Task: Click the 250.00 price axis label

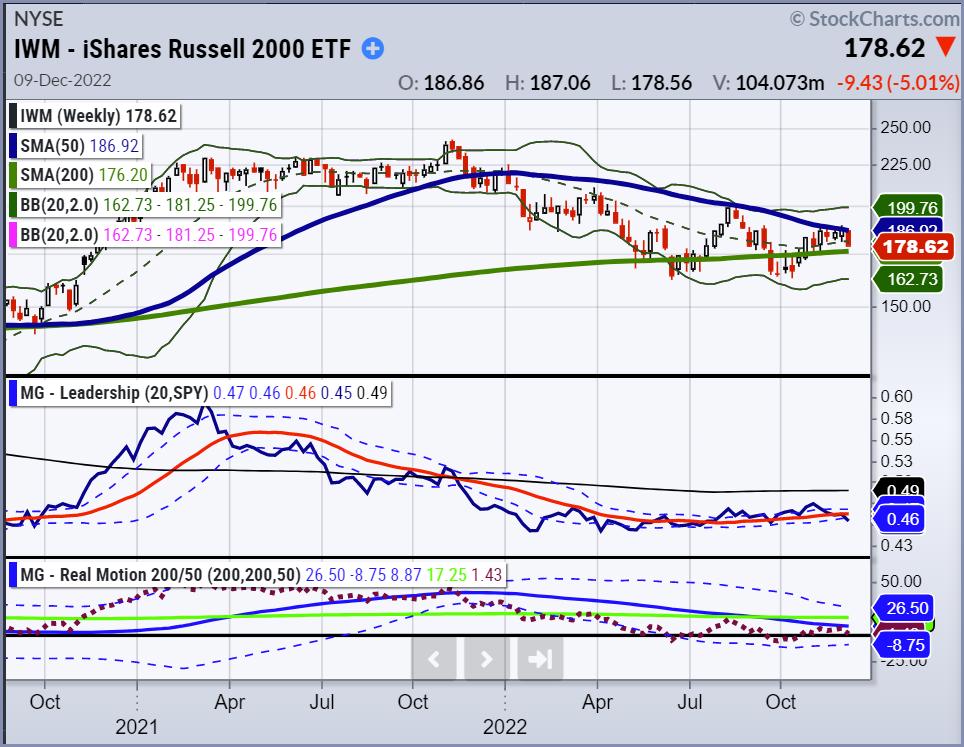Action: point(905,128)
